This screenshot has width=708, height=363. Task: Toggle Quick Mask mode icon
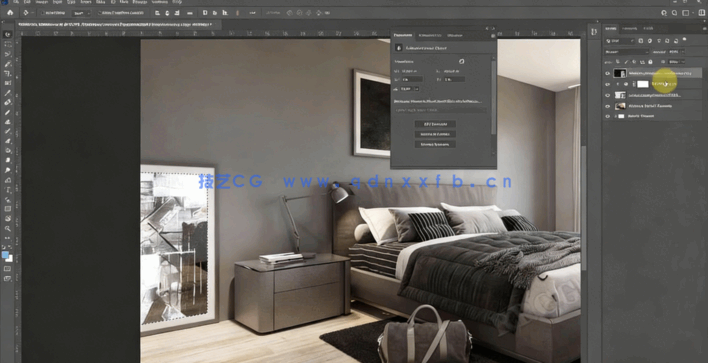8,269
